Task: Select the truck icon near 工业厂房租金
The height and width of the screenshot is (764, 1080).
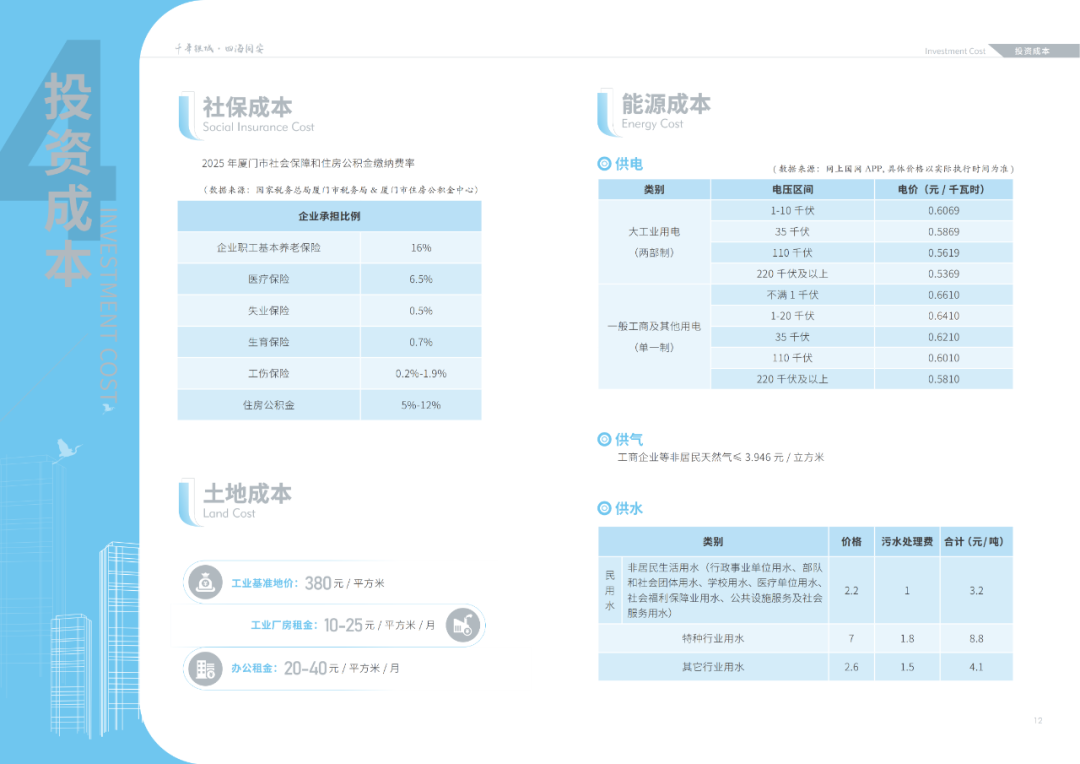Action: click(x=462, y=623)
